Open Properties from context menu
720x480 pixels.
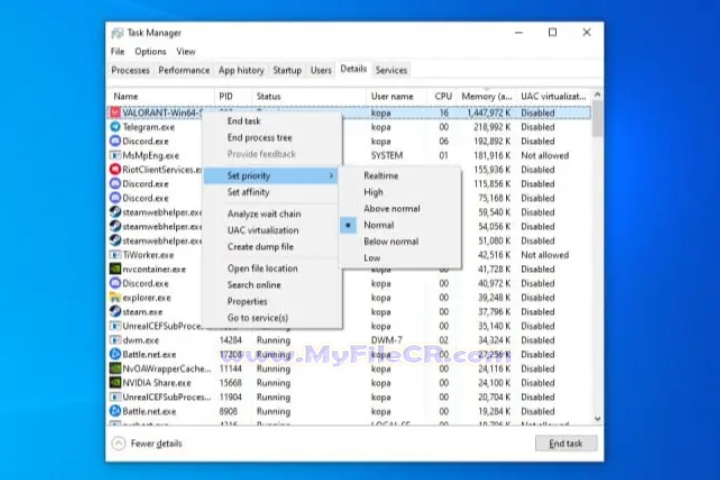pos(272,301)
